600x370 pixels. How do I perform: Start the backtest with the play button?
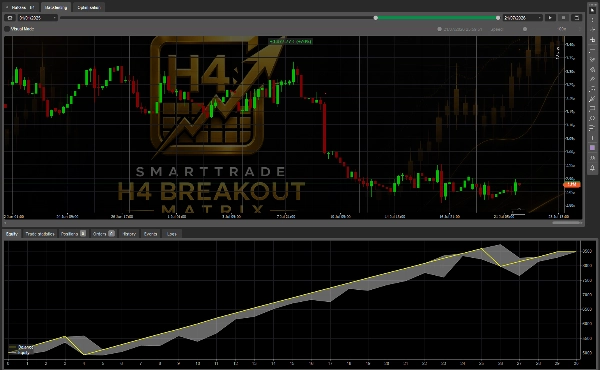tap(550, 18)
